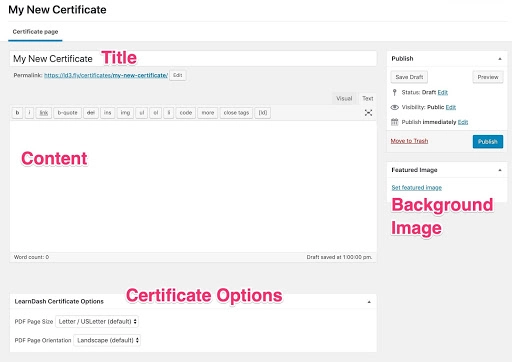Click the Draft saved timestamp text
Image resolution: width=512 pixels, height=362 pixels.
[x=339, y=257]
